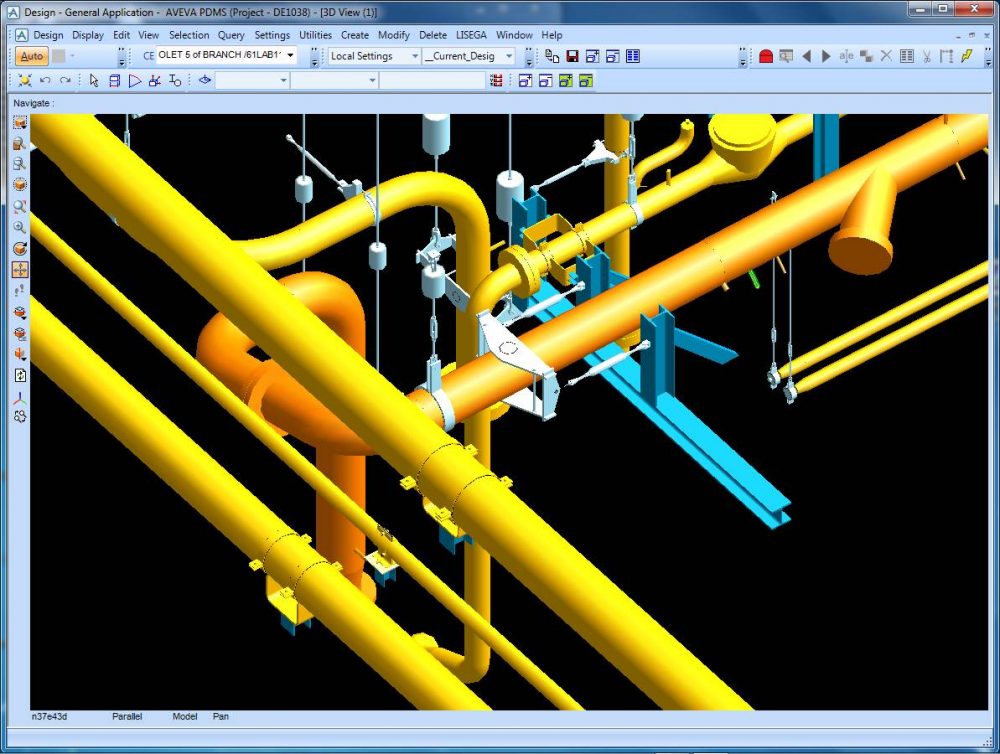Image resolution: width=1000 pixels, height=754 pixels.
Task: Click the red save floppy disk icon
Action: pos(572,56)
